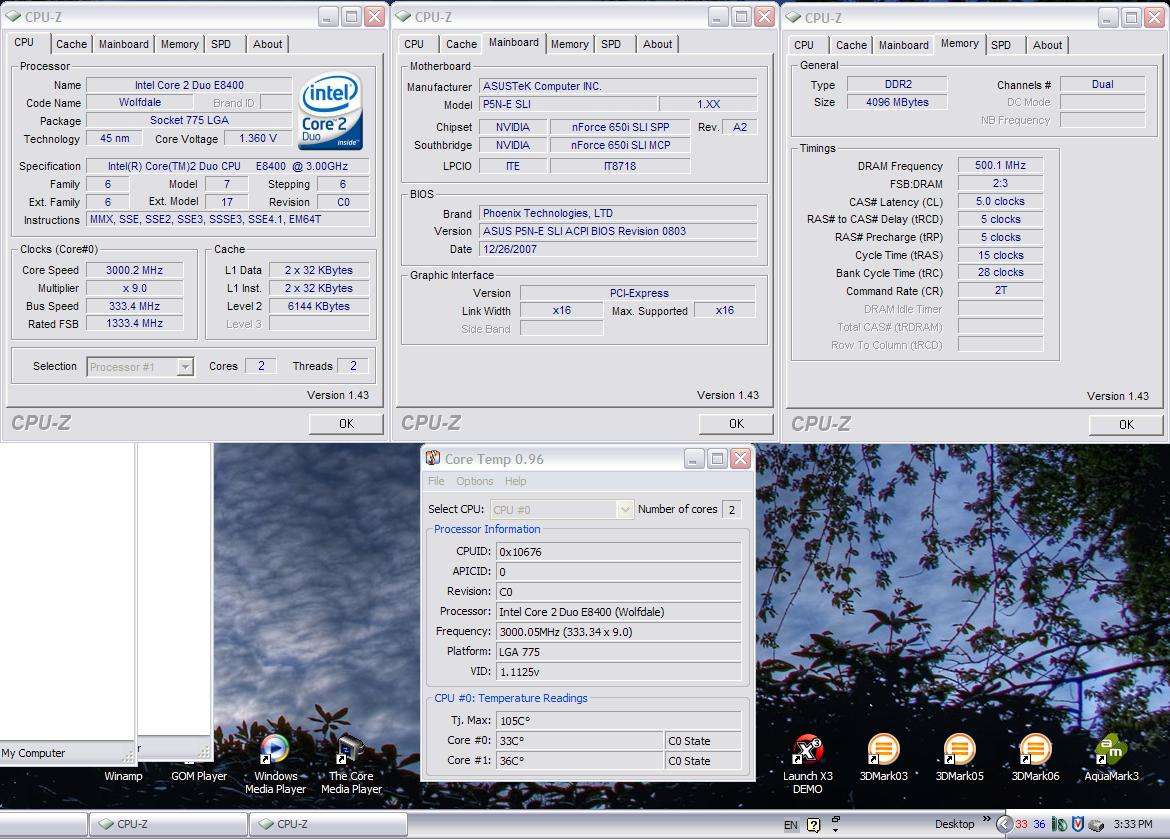The image size is (1170, 840).
Task: Open the Launch X3 DEMO shortcut
Action: [x=807, y=765]
